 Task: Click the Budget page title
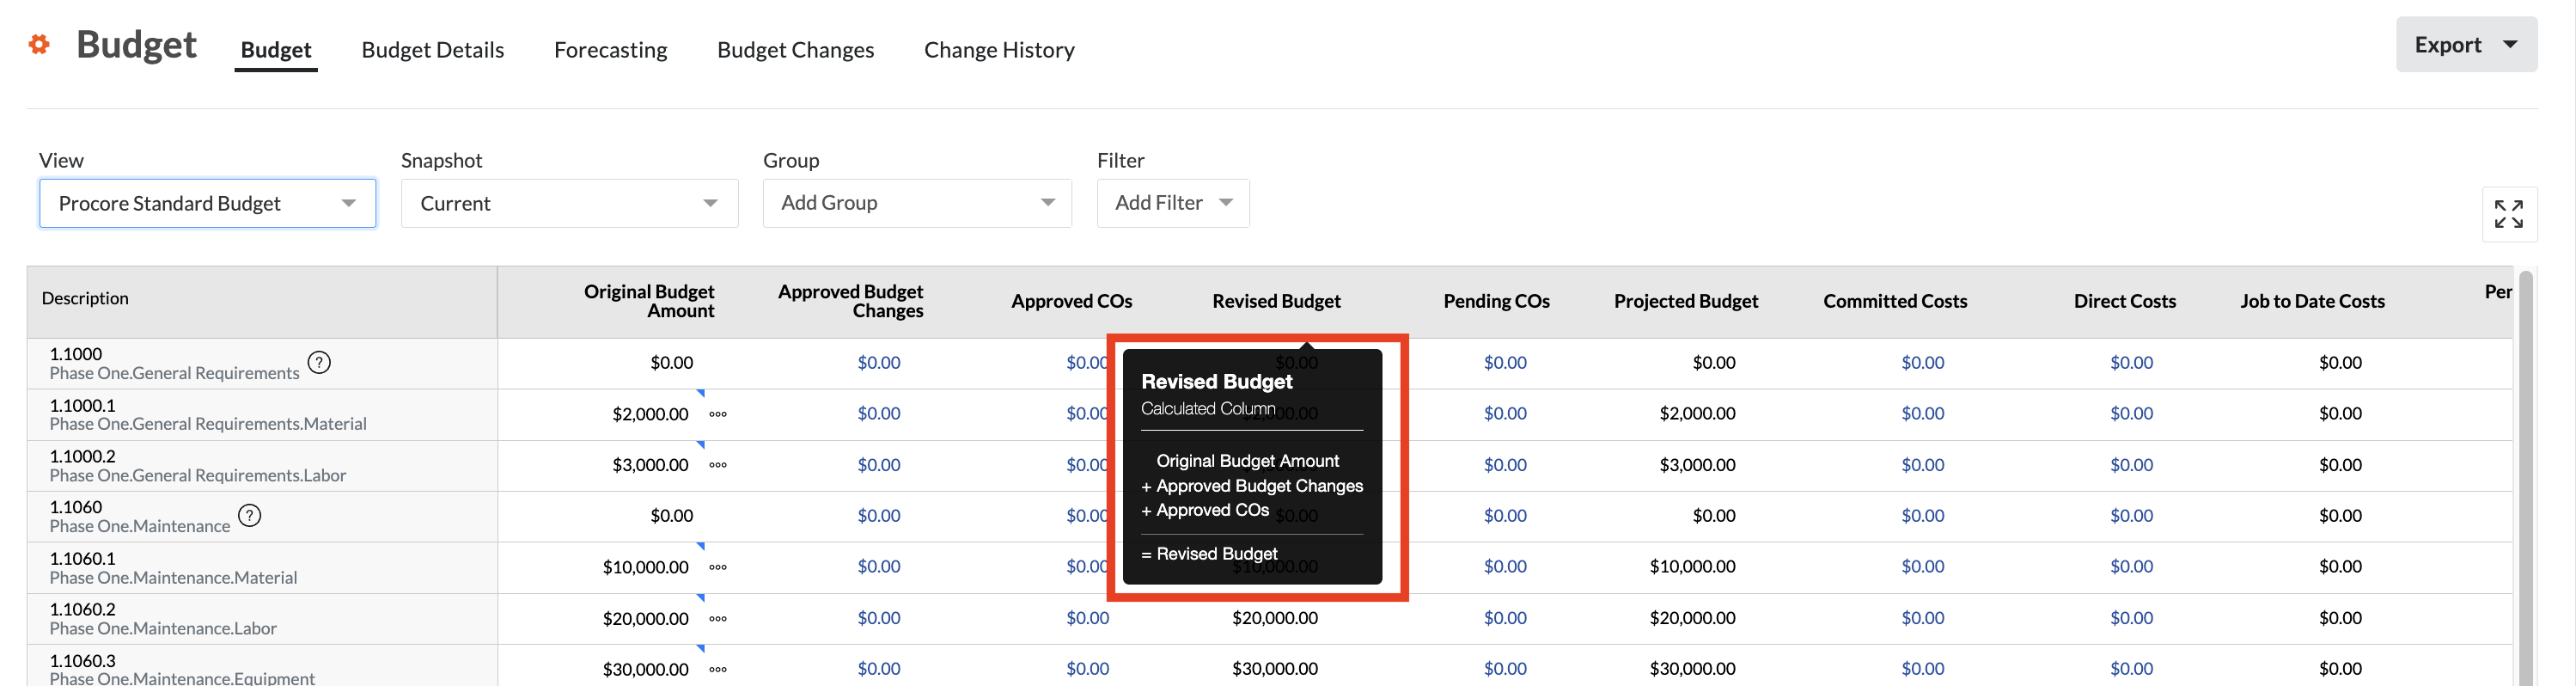[x=136, y=45]
